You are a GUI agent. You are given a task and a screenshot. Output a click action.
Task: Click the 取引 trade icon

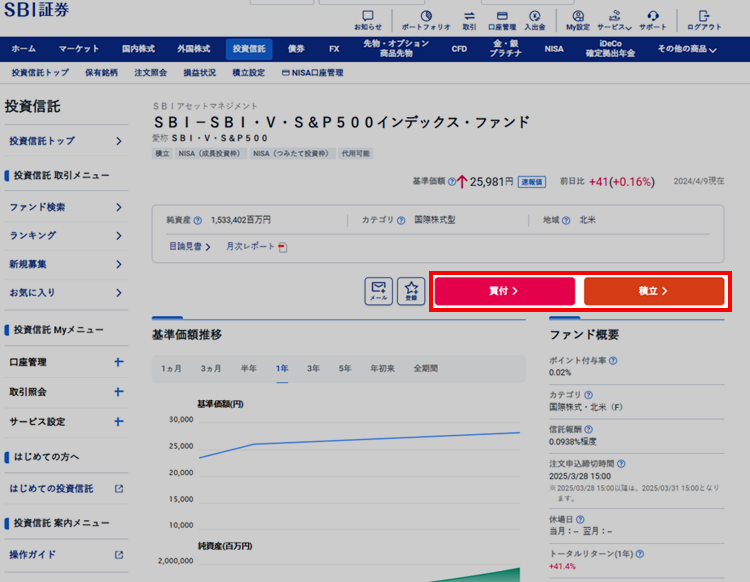coord(469,21)
